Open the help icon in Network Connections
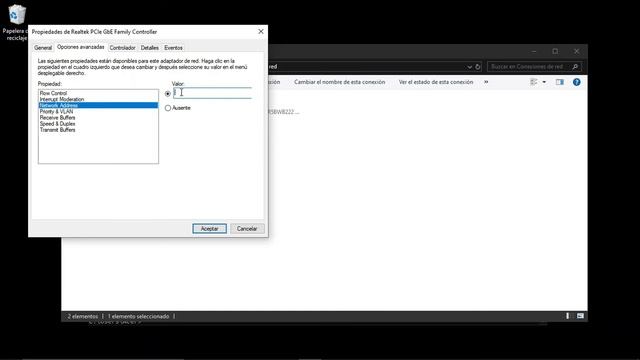The width and height of the screenshot is (640, 360). [576, 82]
